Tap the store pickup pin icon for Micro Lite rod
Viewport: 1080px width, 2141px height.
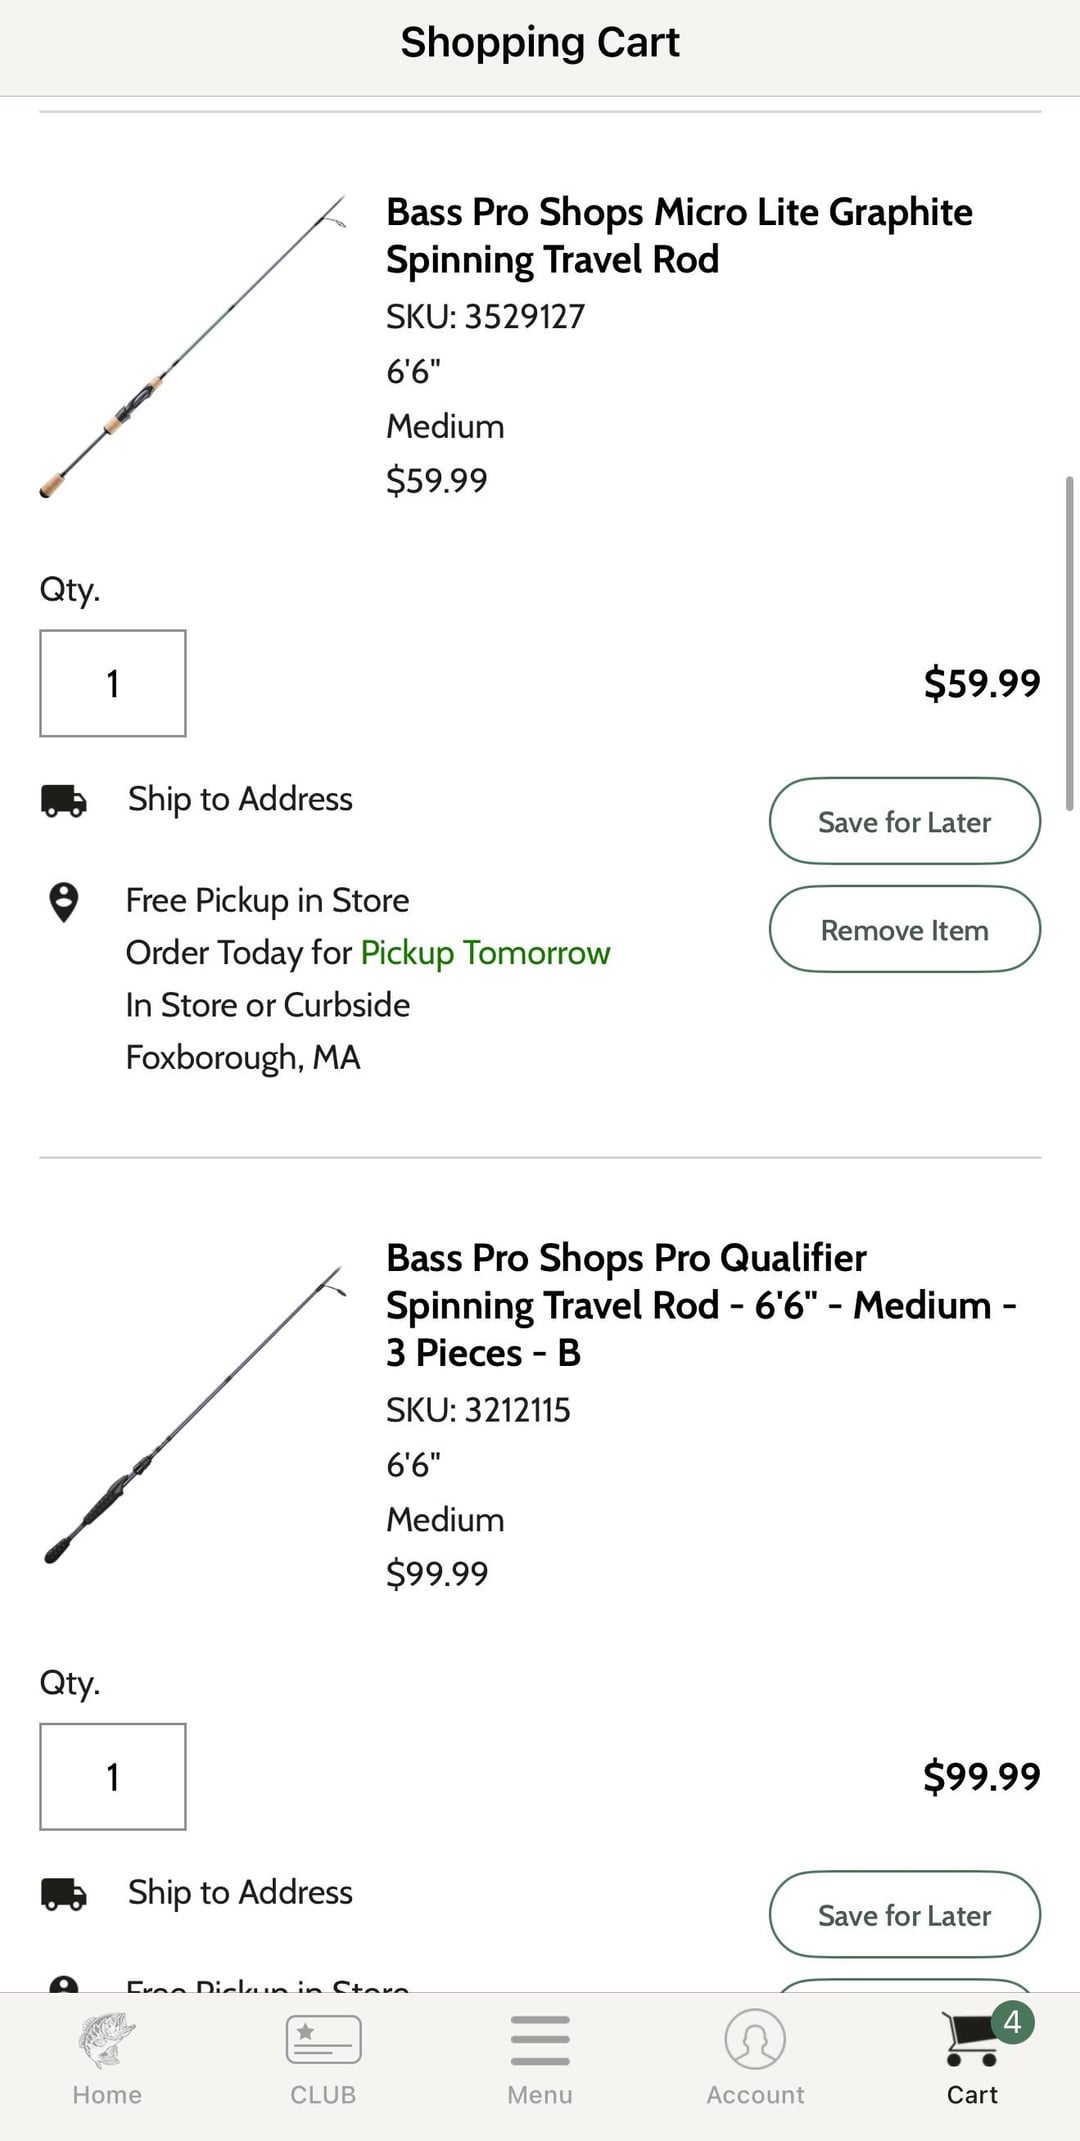coord(64,902)
